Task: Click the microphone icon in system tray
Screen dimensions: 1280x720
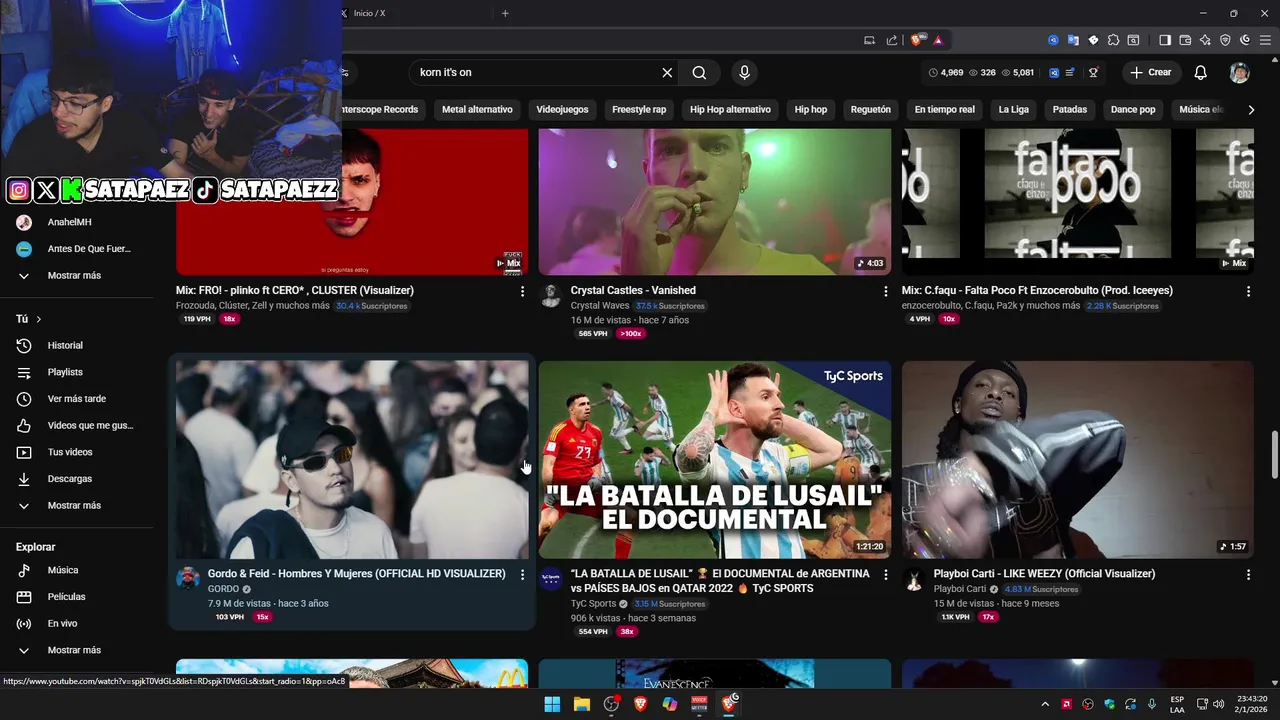Action: pos(1152,704)
